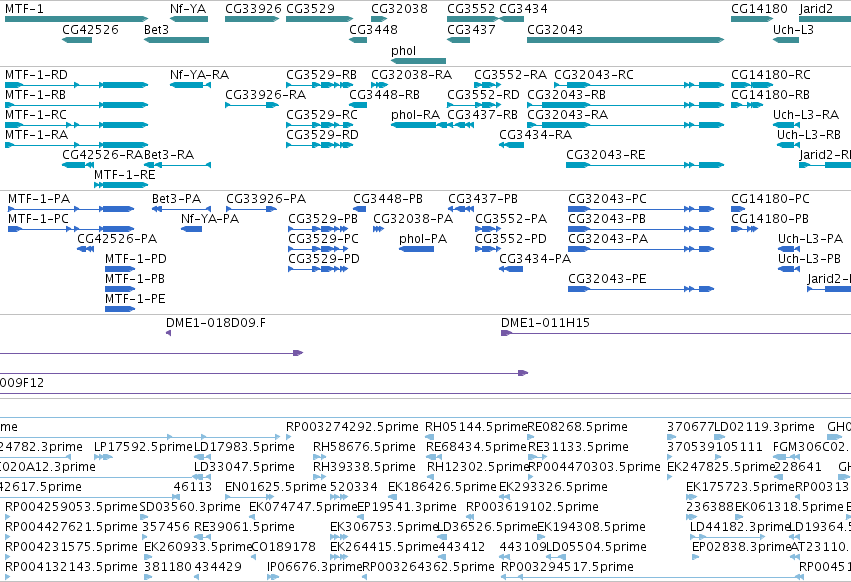This screenshot has width=851, height=582.
Task: Click protein label MTF-1-PA
Action: pos(39,199)
